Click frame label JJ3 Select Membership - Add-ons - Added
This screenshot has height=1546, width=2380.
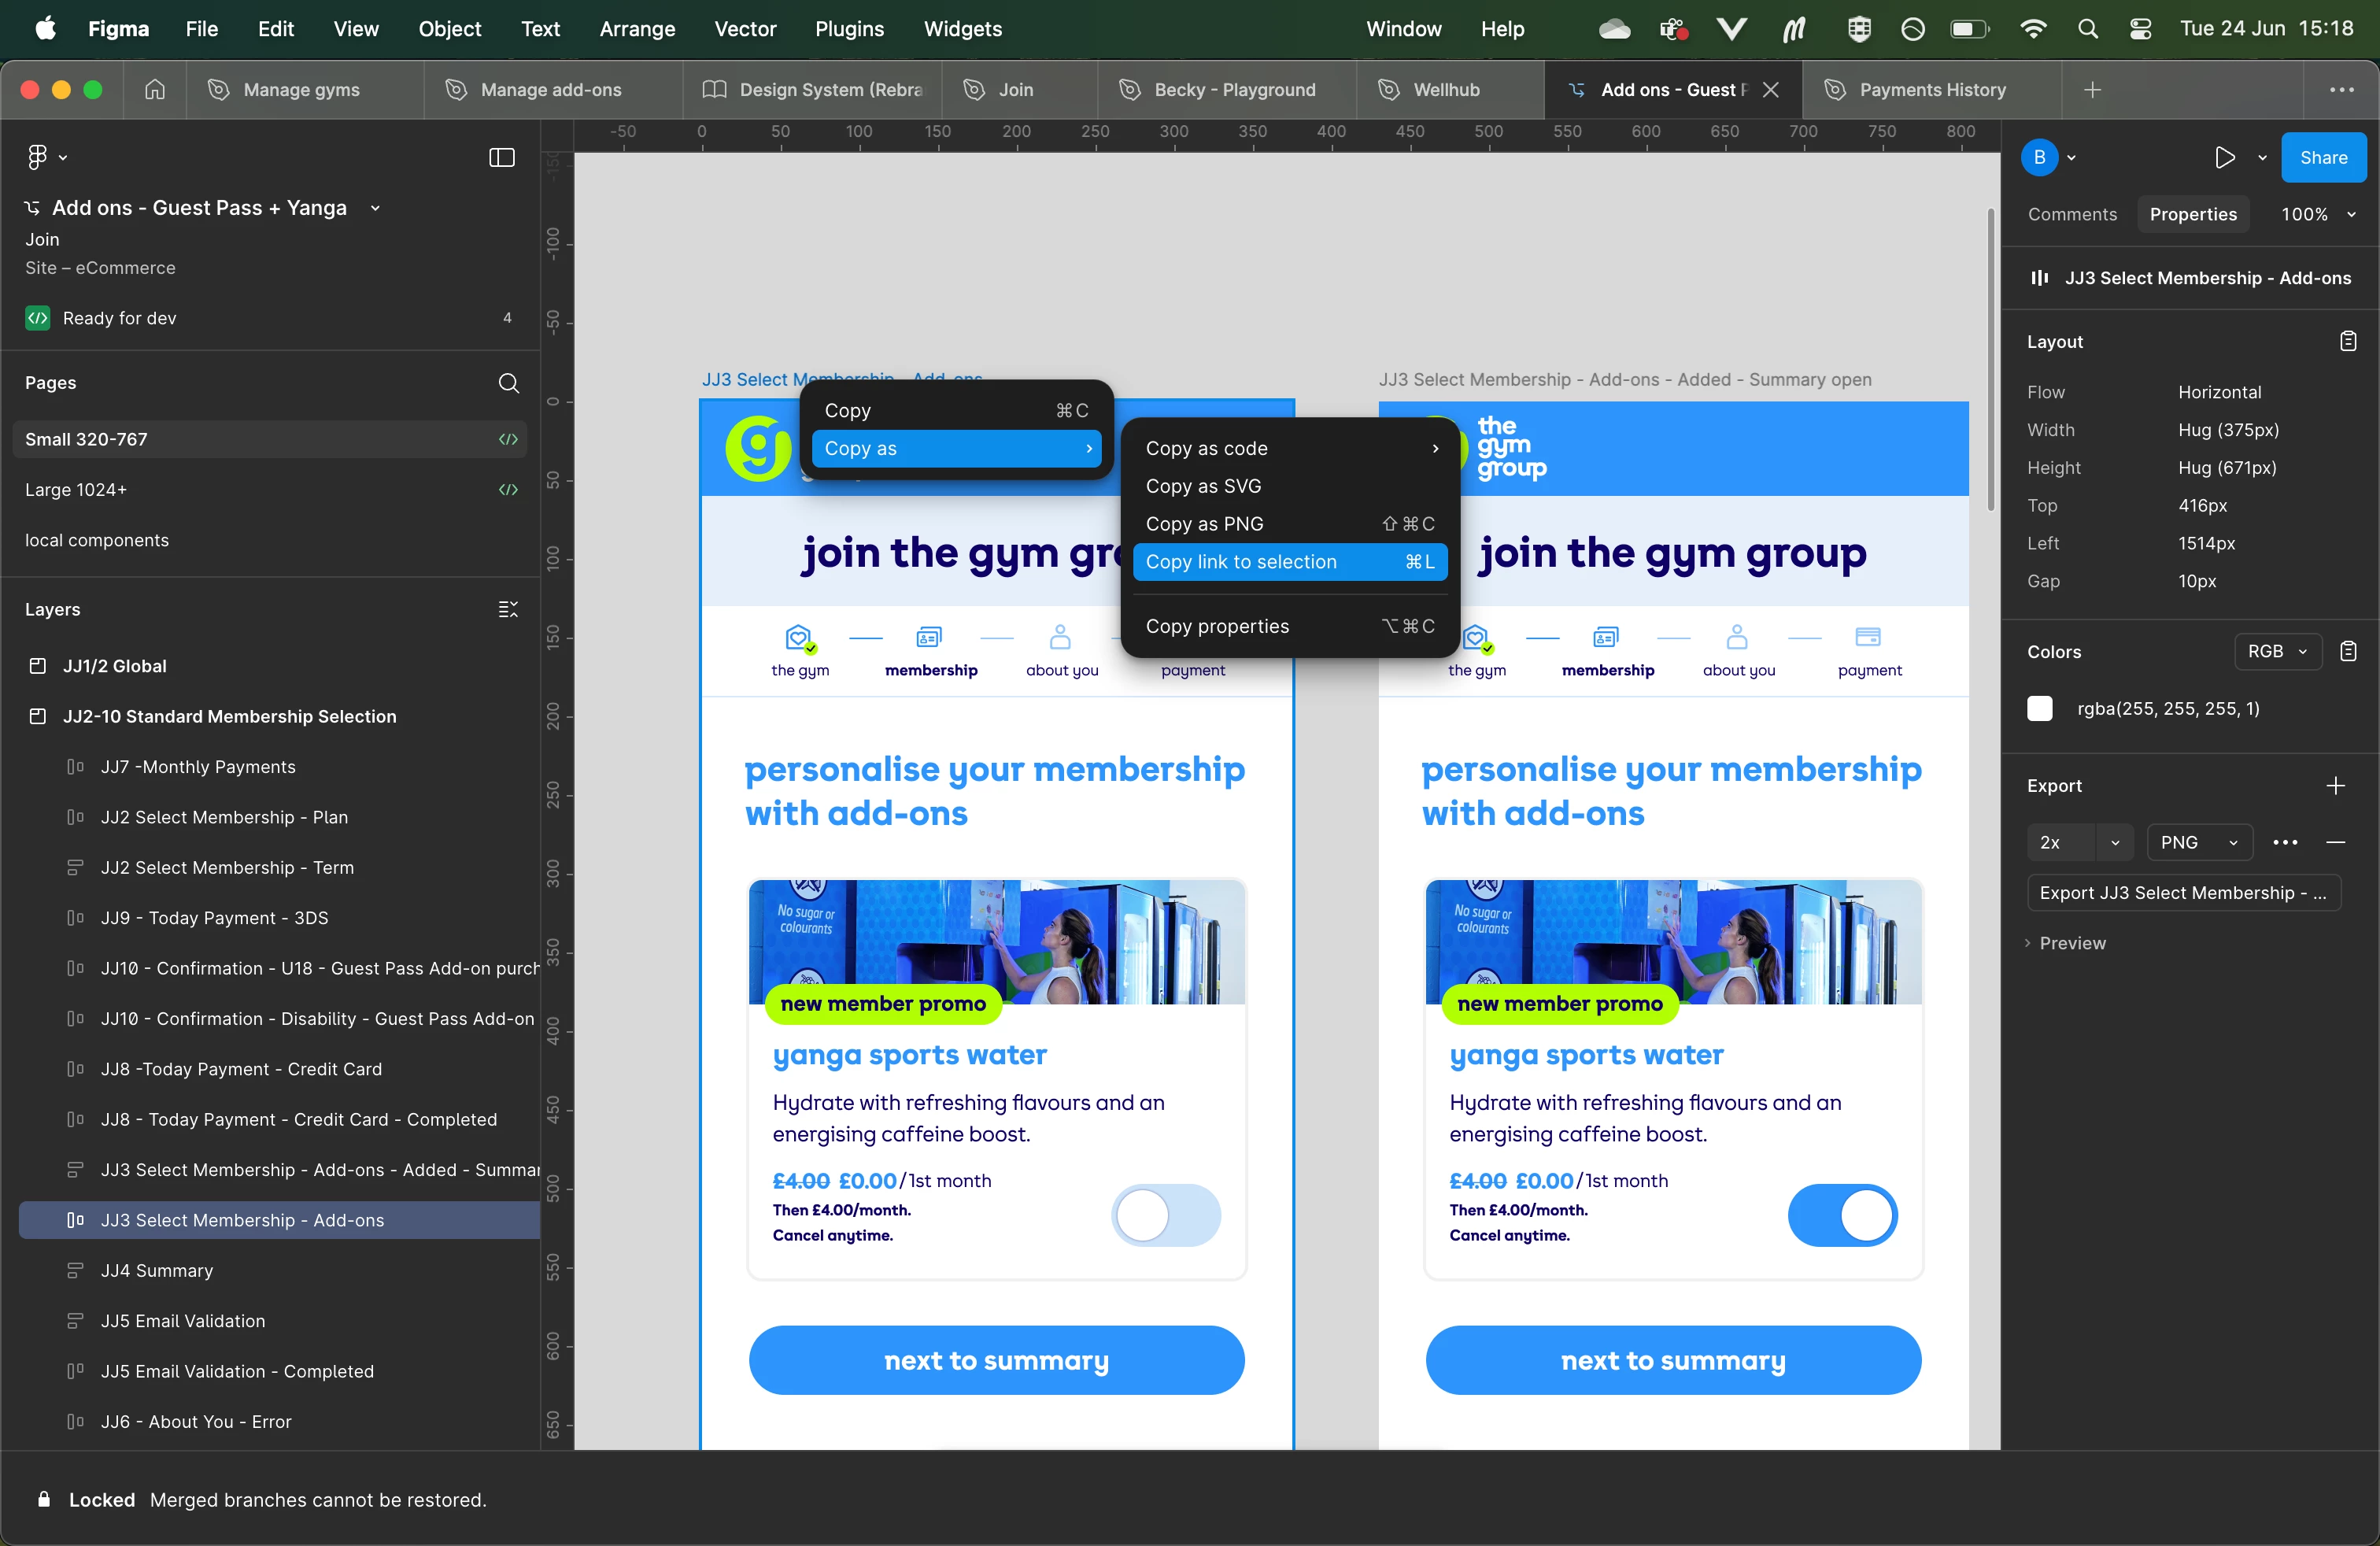(1625, 380)
